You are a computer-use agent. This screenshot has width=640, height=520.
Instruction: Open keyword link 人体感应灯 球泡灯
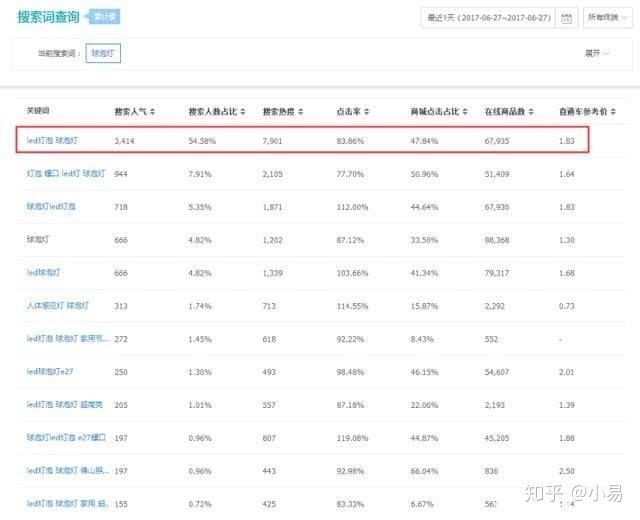coord(60,305)
